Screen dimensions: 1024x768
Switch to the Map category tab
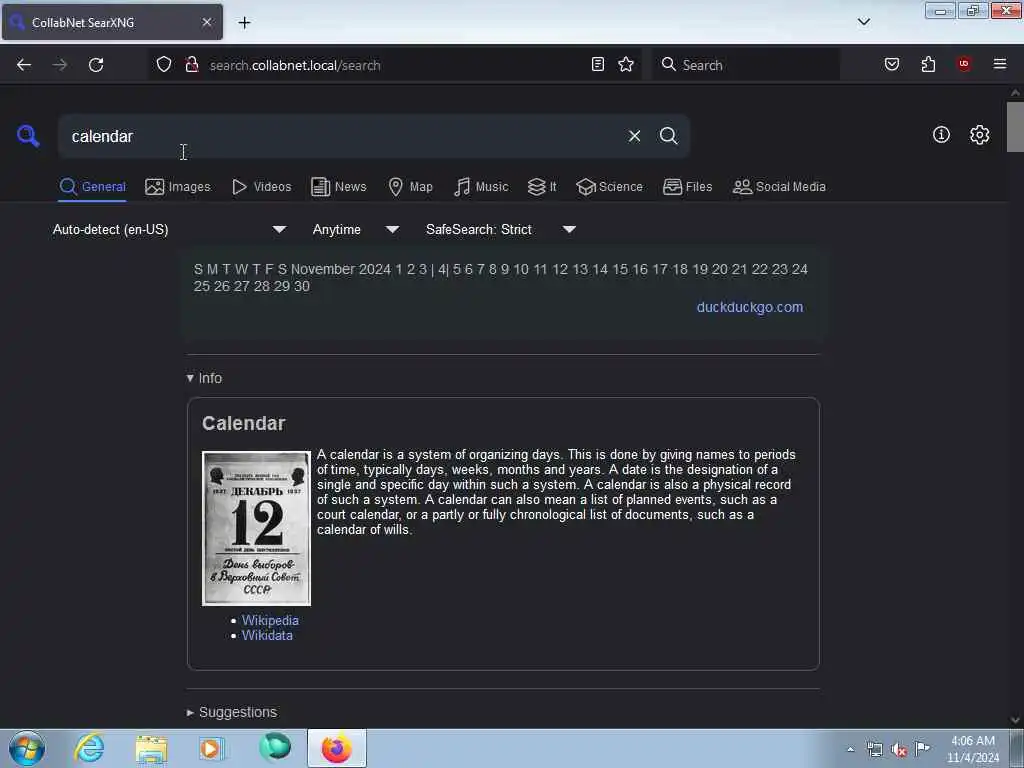(410, 187)
